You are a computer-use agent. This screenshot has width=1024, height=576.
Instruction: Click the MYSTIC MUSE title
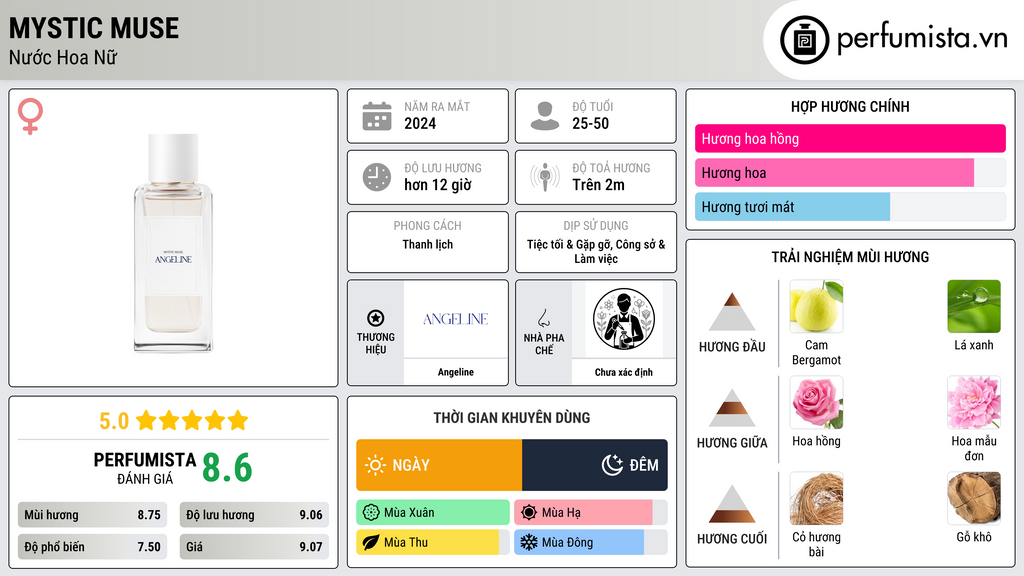coord(93,28)
